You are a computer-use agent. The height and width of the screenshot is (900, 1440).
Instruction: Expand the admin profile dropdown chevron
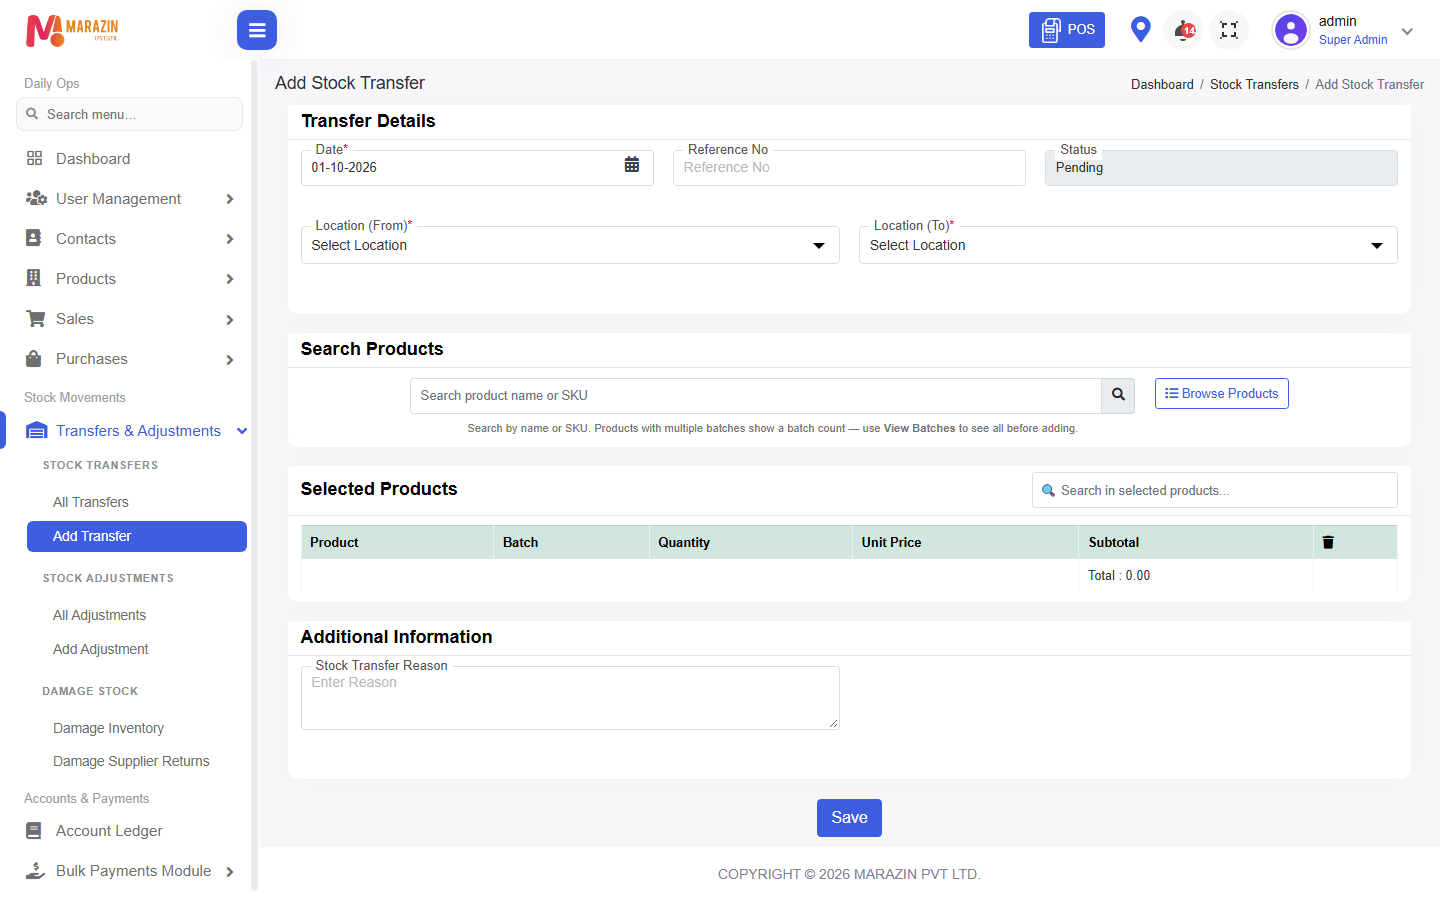click(x=1407, y=31)
